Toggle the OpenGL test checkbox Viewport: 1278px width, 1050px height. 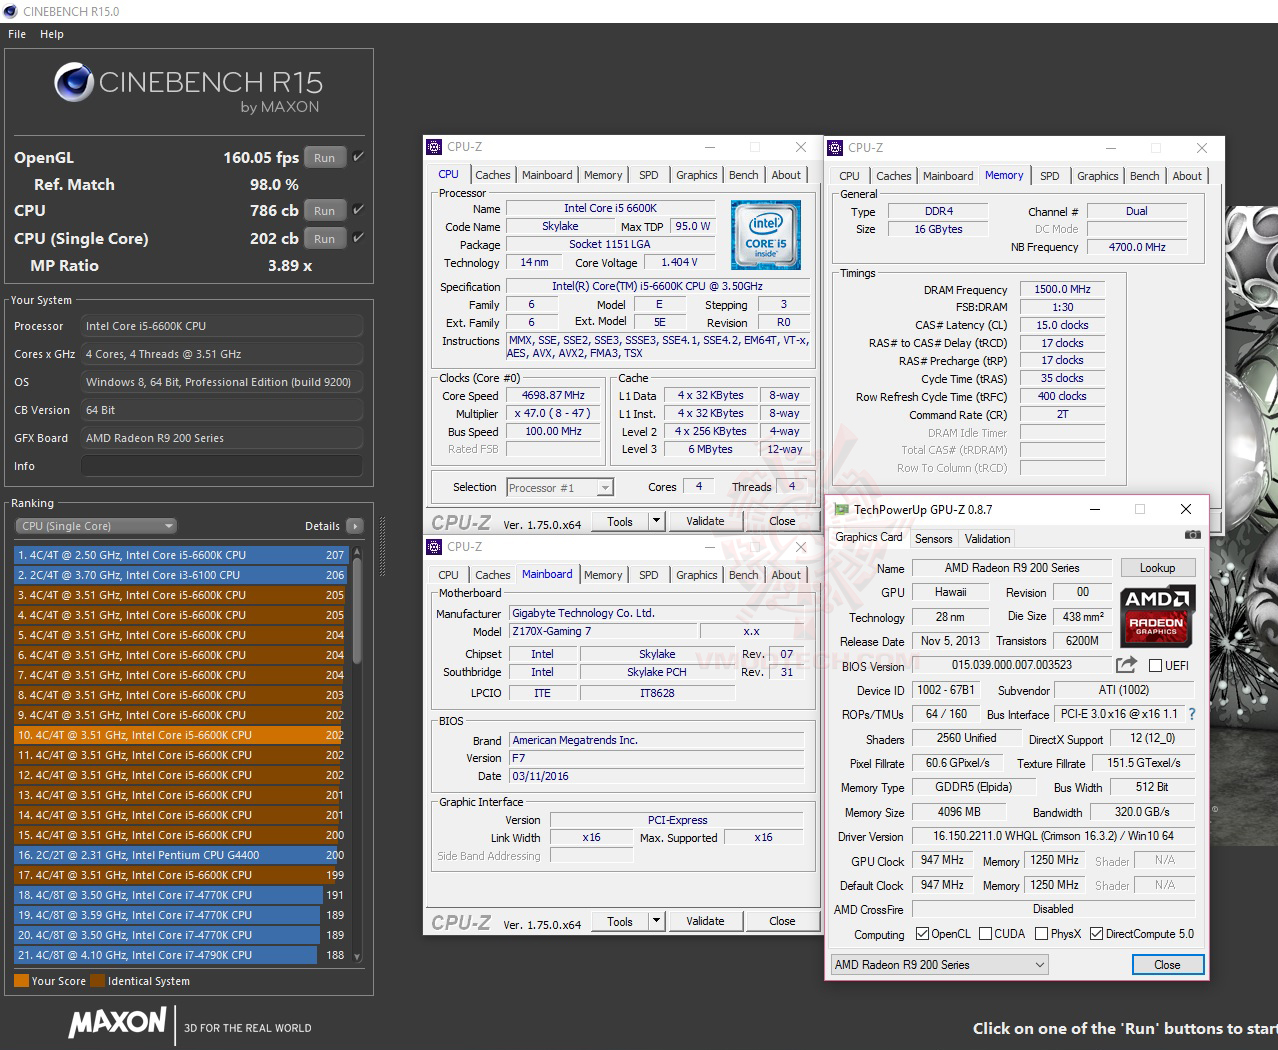tap(358, 157)
